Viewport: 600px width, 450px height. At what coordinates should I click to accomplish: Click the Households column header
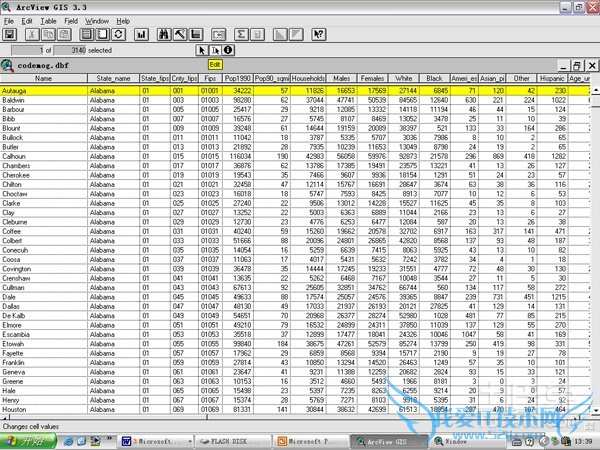[305, 78]
